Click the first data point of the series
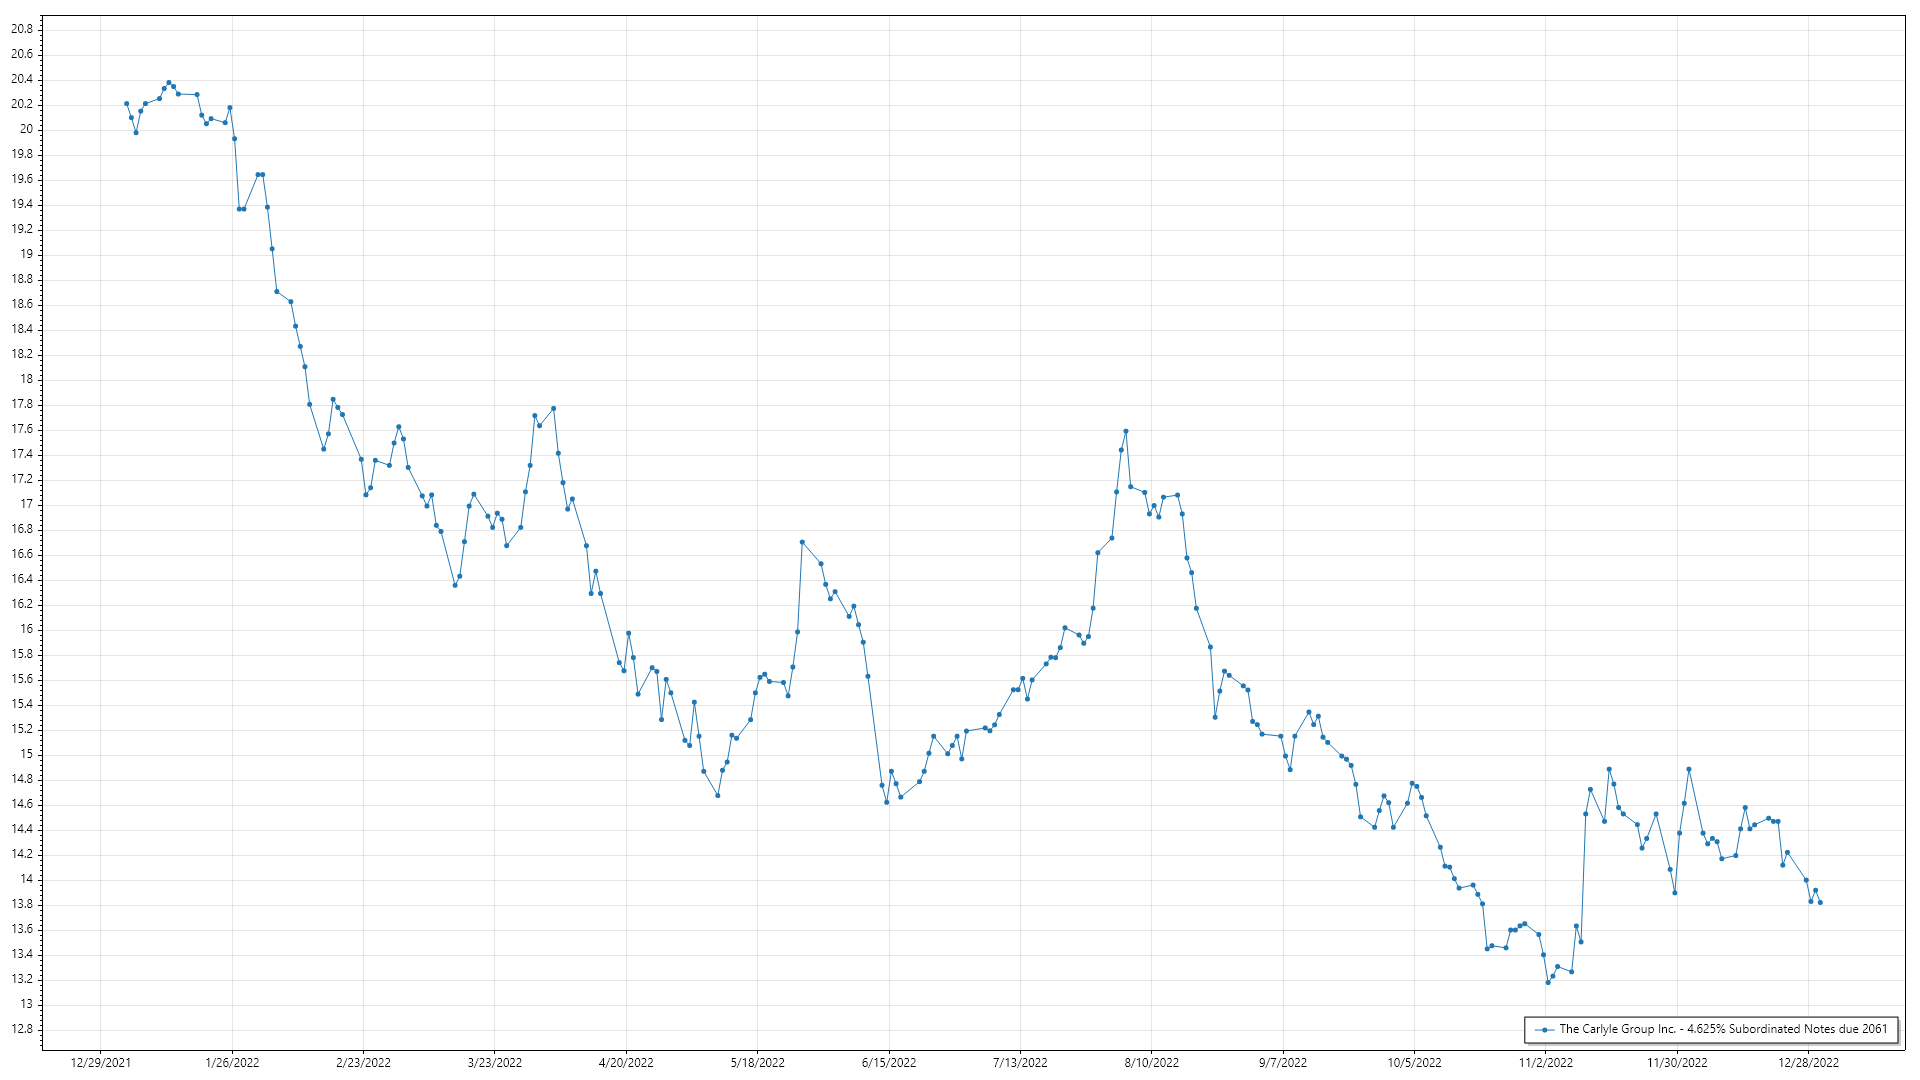Viewport: 1920px width, 1080px height. [x=126, y=103]
